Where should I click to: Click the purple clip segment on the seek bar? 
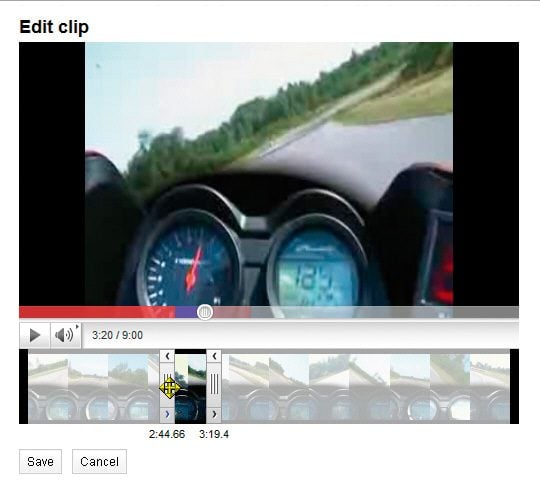pyautogui.click(x=186, y=312)
